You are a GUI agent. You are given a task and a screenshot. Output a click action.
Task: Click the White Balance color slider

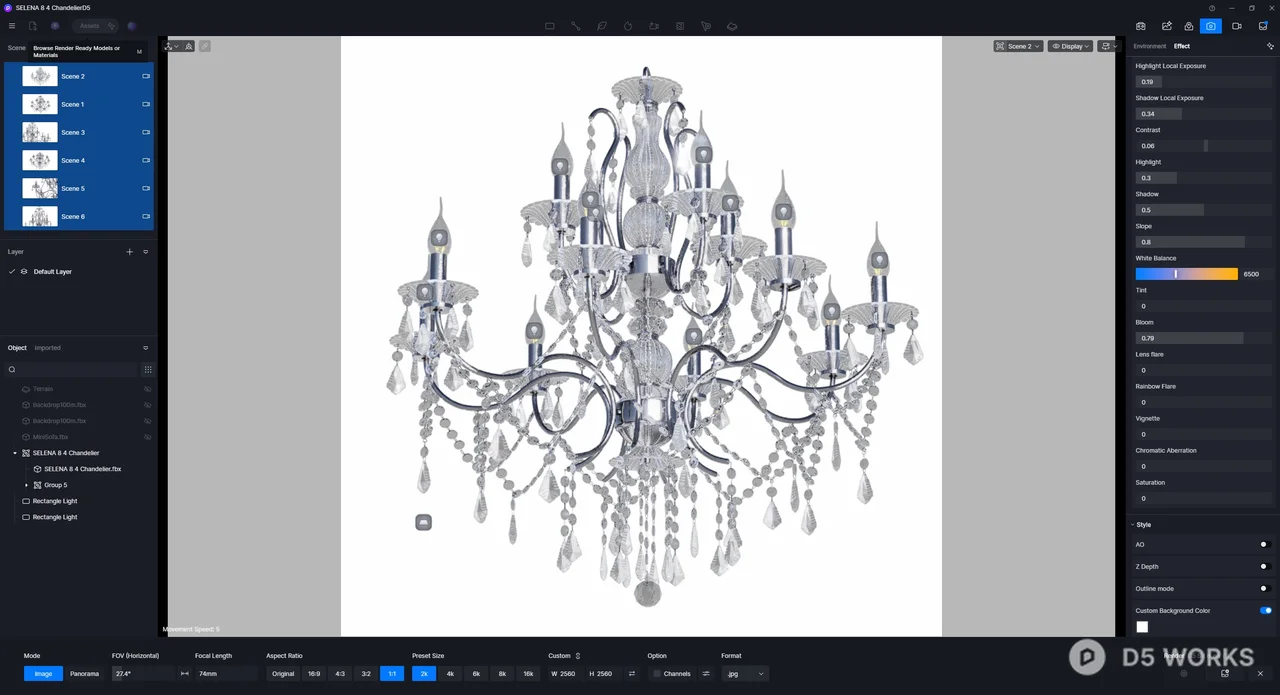pyautogui.click(x=1186, y=274)
